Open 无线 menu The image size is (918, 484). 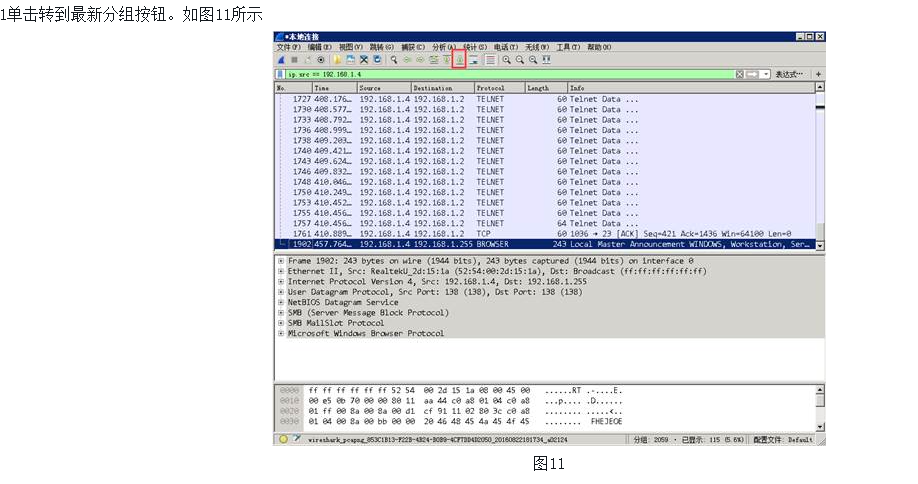[x=537, y=47]
